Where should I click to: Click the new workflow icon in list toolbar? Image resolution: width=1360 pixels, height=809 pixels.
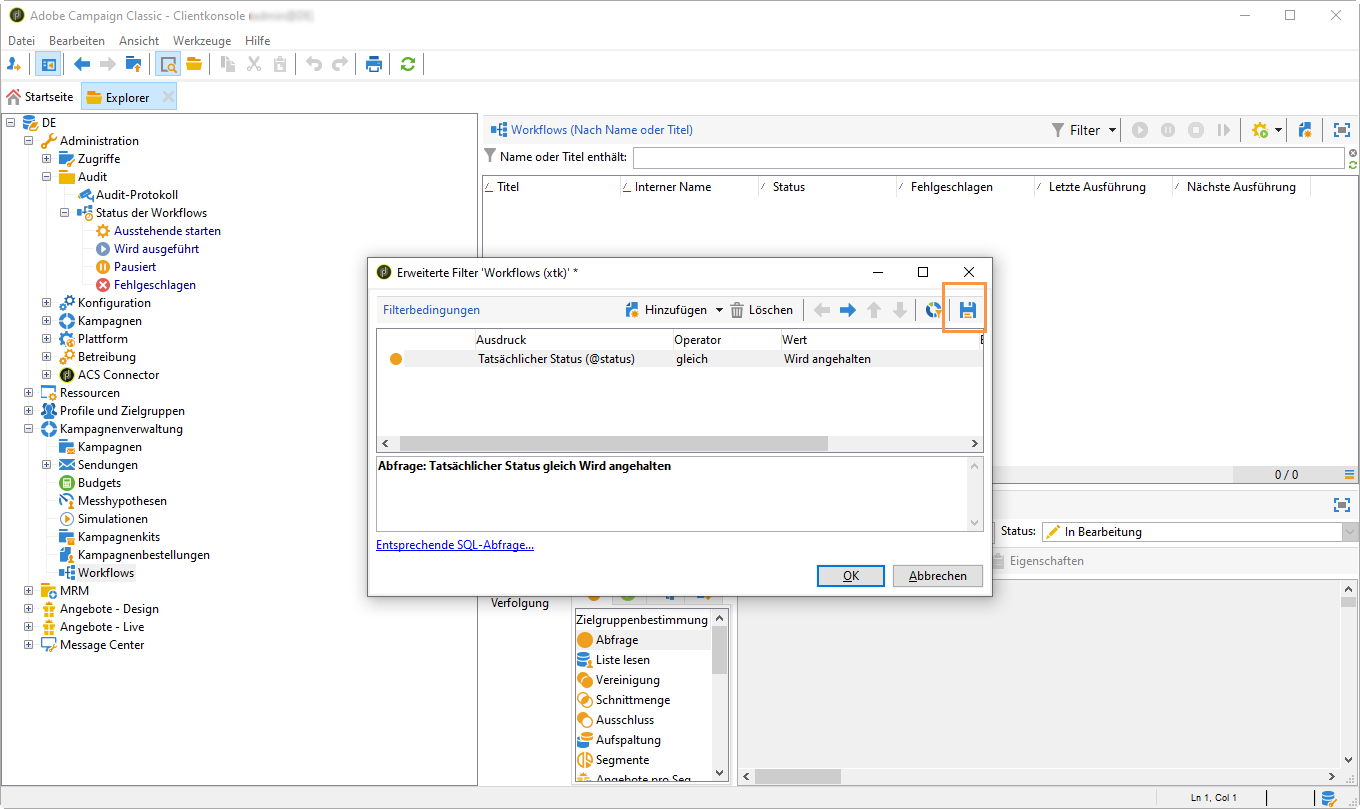click(x=1304, y=130)
